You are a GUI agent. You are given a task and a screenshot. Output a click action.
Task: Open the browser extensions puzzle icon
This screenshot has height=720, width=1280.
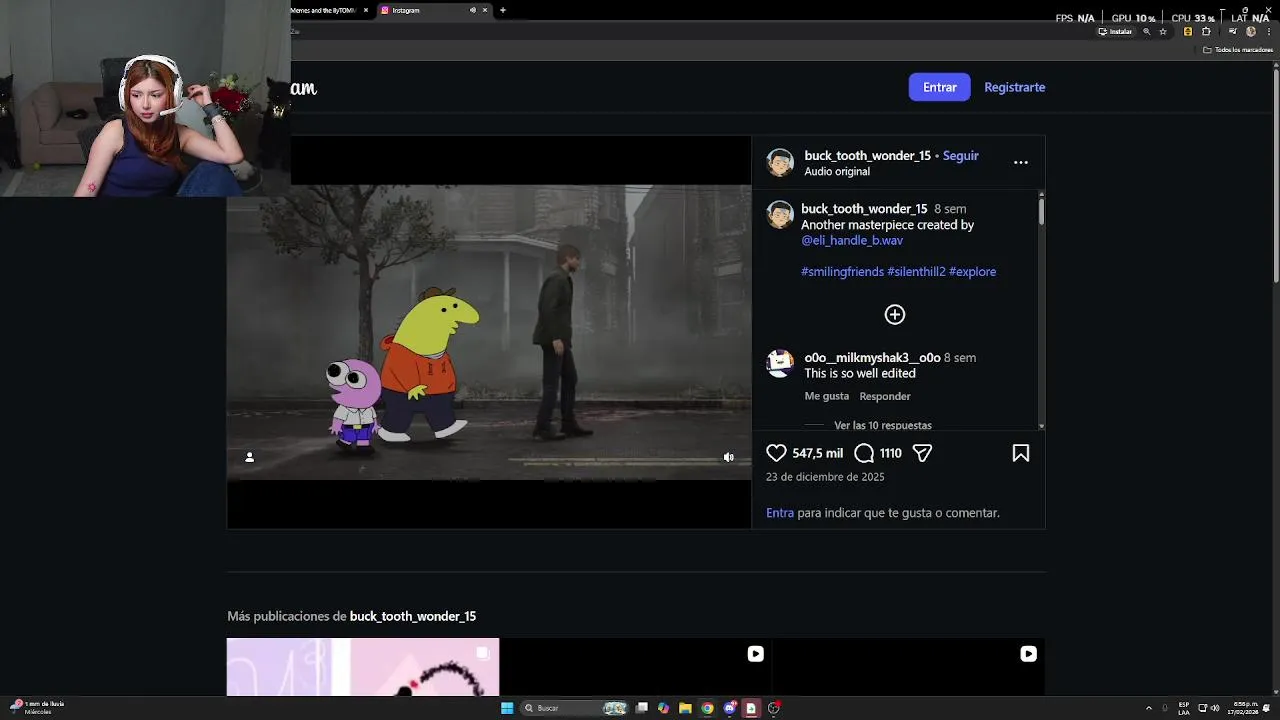click(1205, 31)
